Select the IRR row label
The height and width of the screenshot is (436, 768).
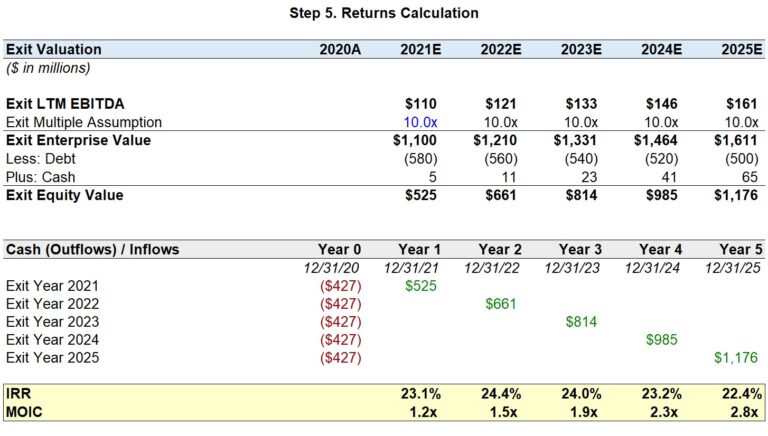click(x=19, y=393)
